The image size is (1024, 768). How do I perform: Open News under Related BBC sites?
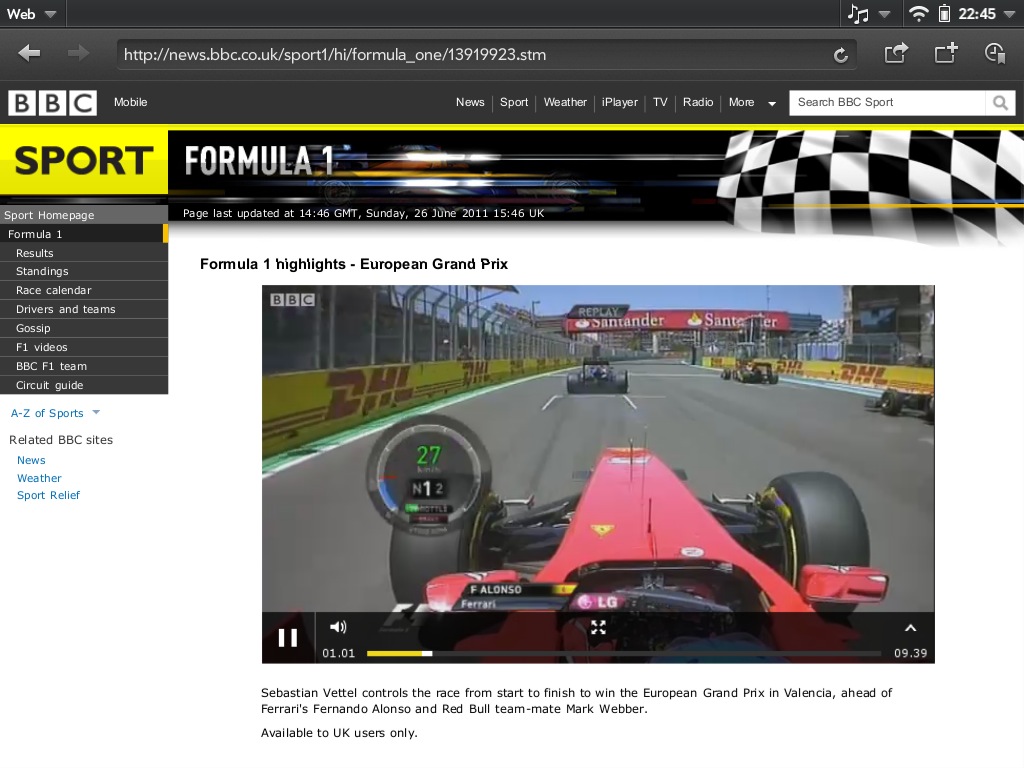[x=31, y=460]
